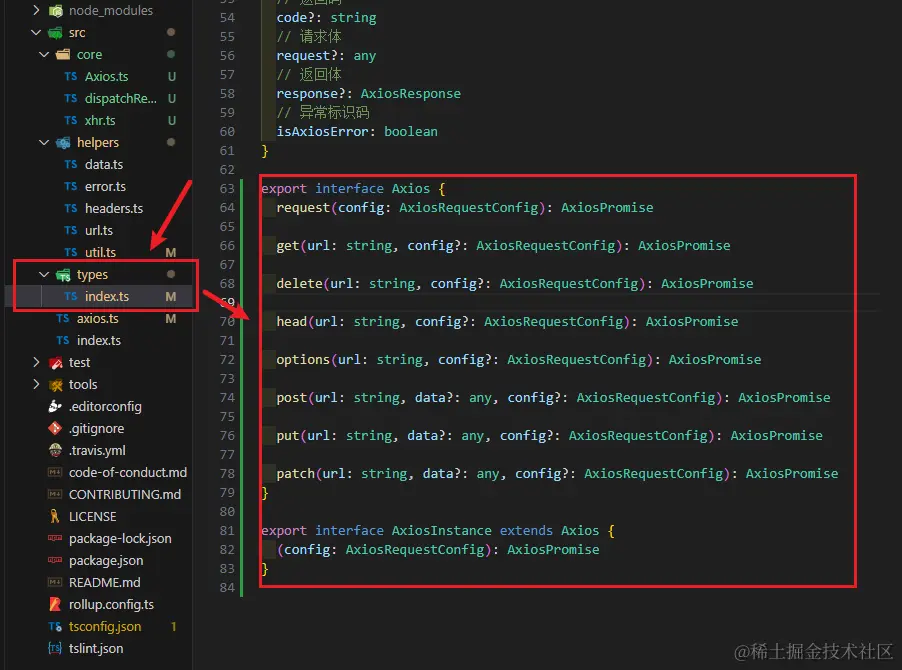Expand the tools folder chevron
Screen dimensions: 902x670
36,384
